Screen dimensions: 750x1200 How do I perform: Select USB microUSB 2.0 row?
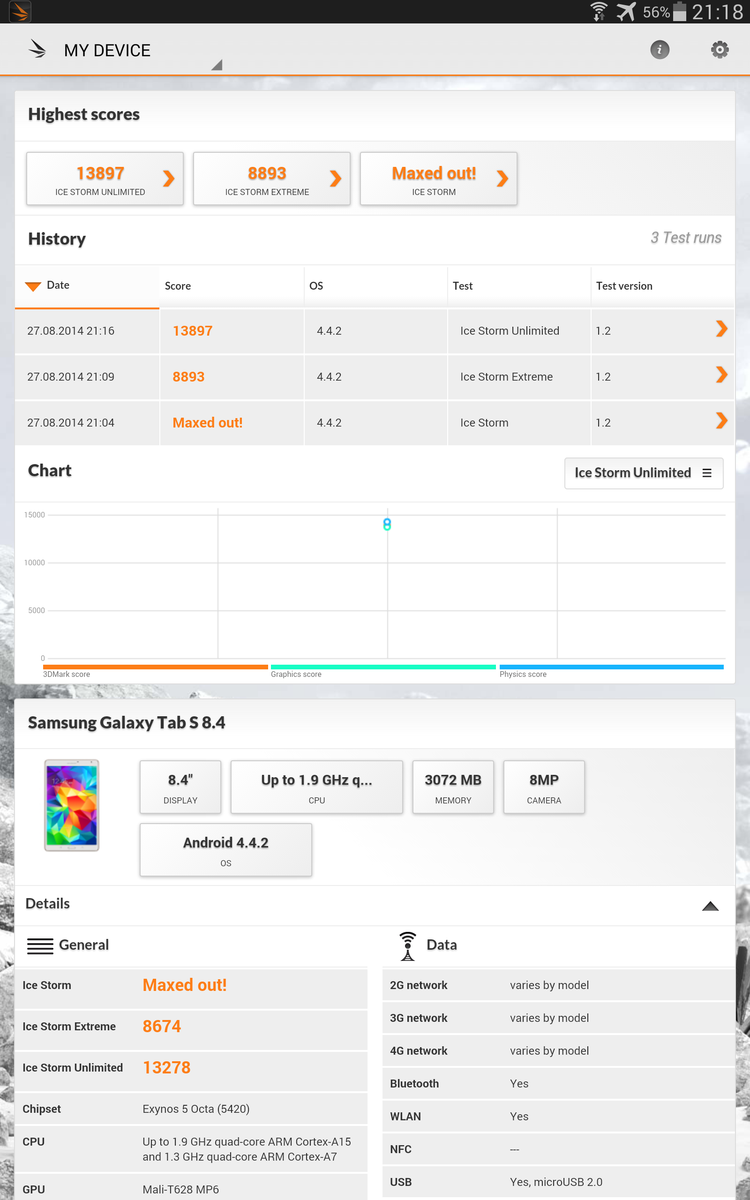pyautogui.click(x=558, y=1182)
